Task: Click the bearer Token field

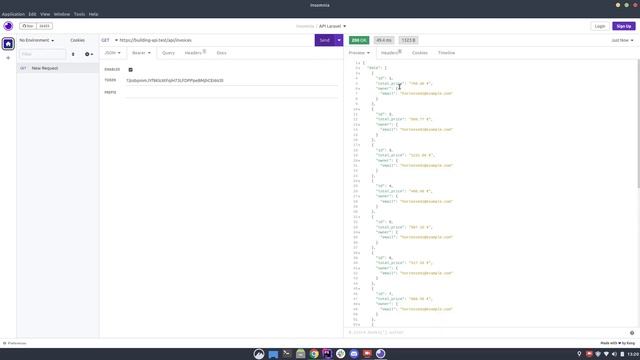Action: coord(231,81)
